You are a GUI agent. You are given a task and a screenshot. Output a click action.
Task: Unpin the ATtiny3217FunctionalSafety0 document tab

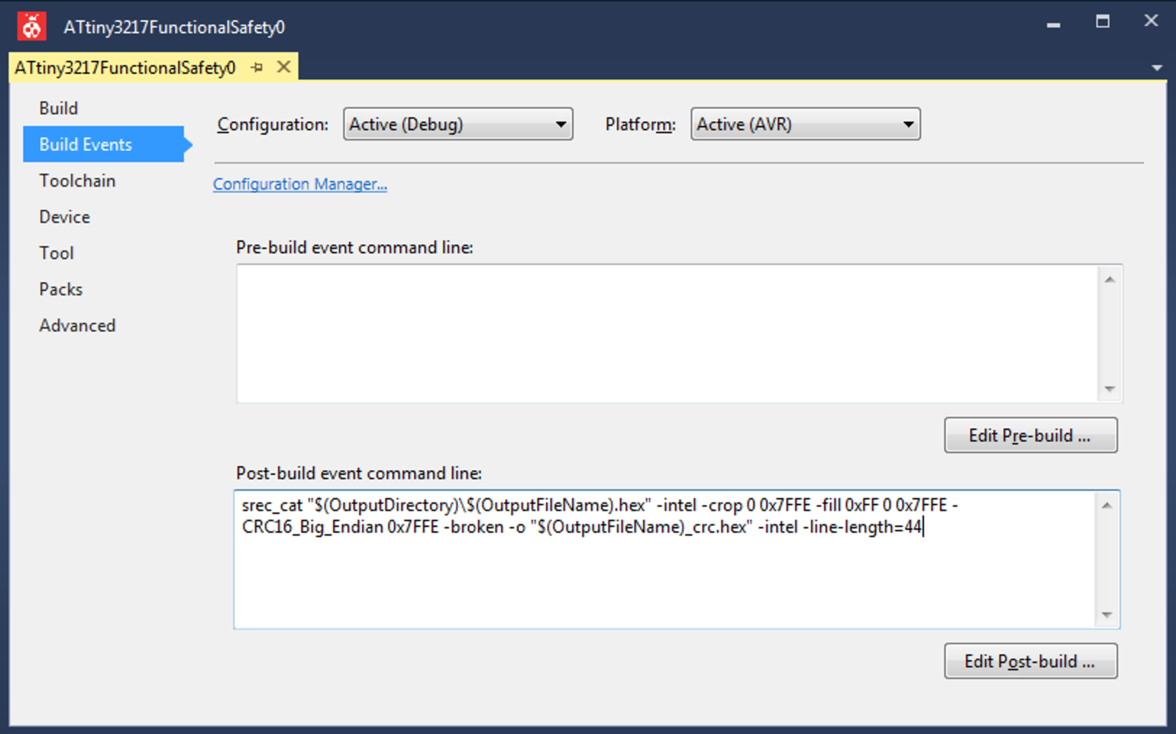[x=257, y=67]
